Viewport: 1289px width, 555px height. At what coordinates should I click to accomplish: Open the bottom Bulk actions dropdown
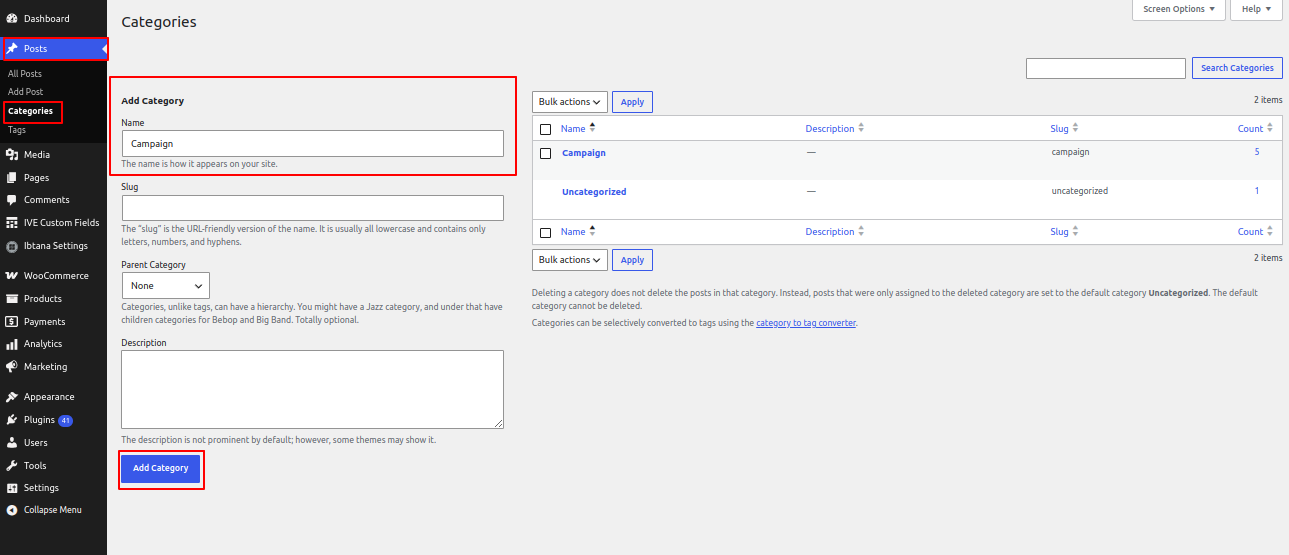coord(570,260)
